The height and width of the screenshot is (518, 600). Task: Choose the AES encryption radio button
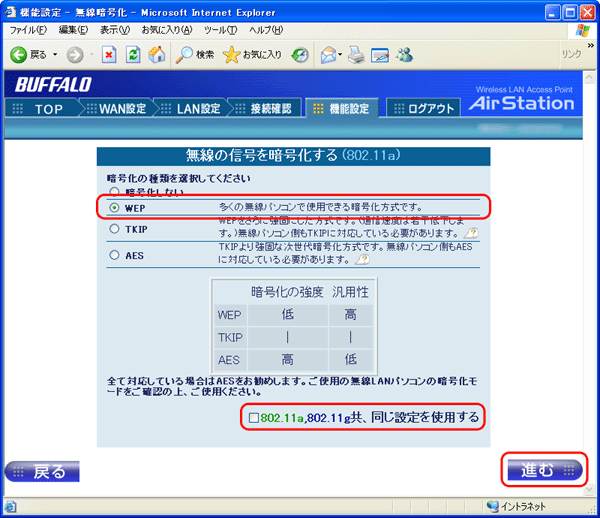(115, 256)
